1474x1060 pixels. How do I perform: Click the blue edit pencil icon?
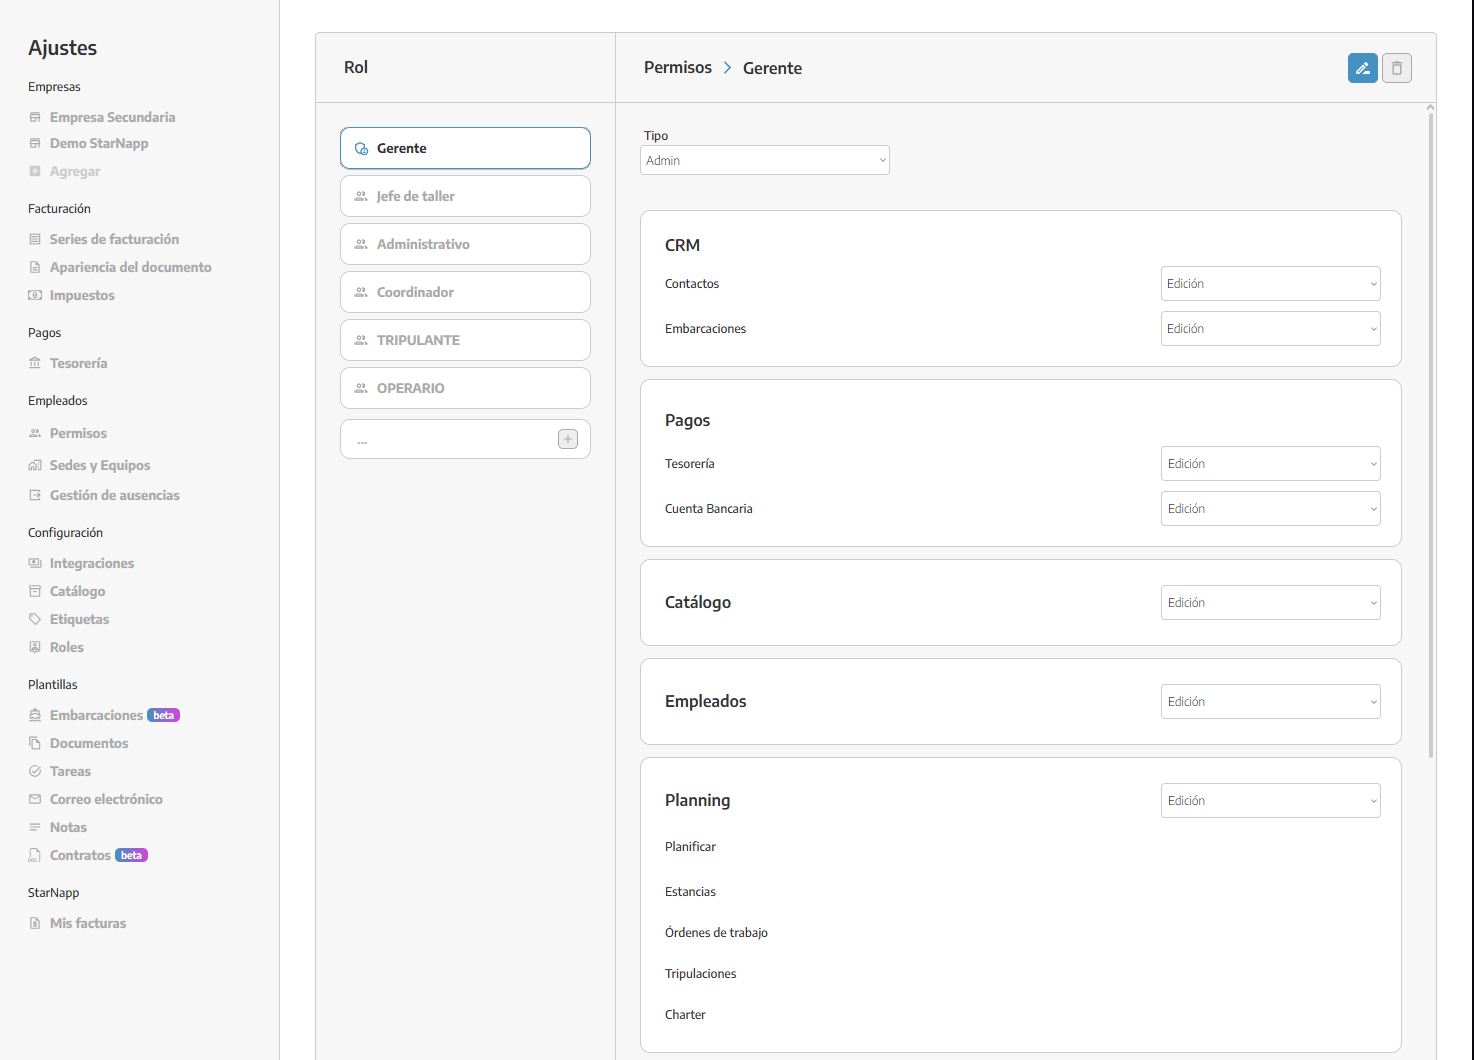point(1362,68)
